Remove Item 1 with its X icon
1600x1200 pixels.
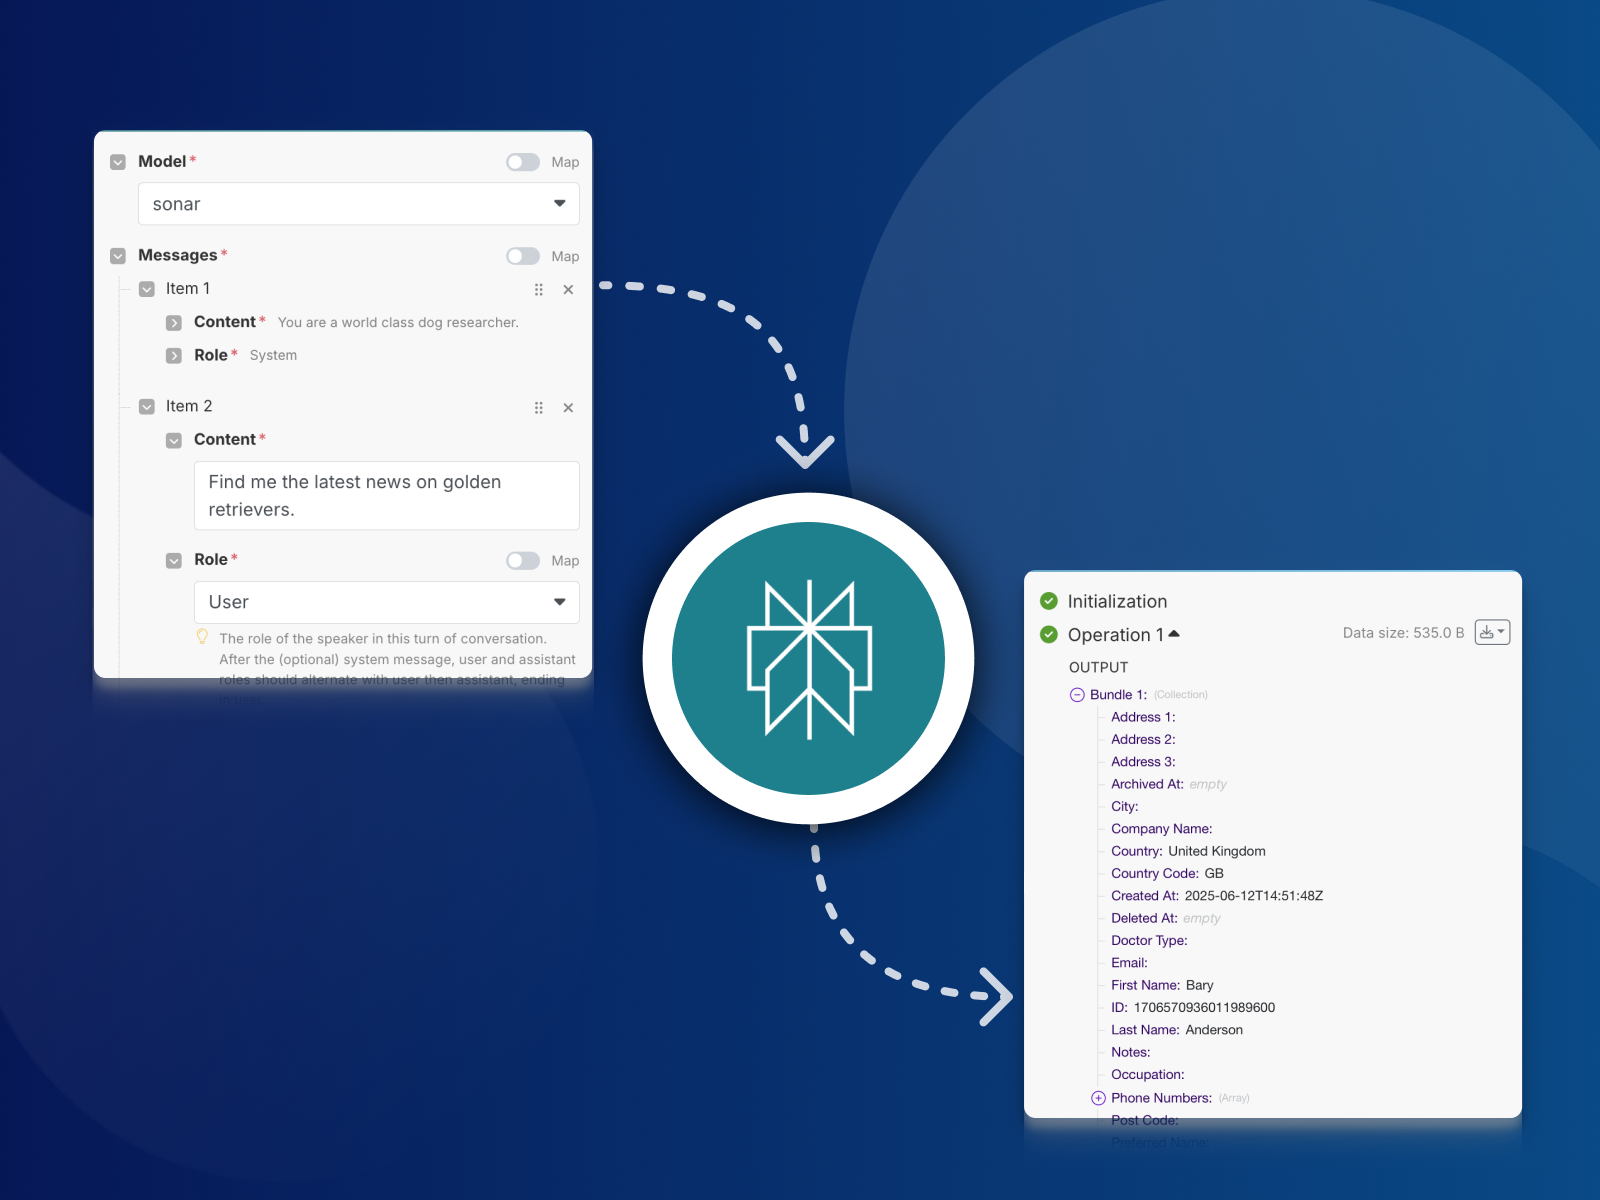pos(568,290)
